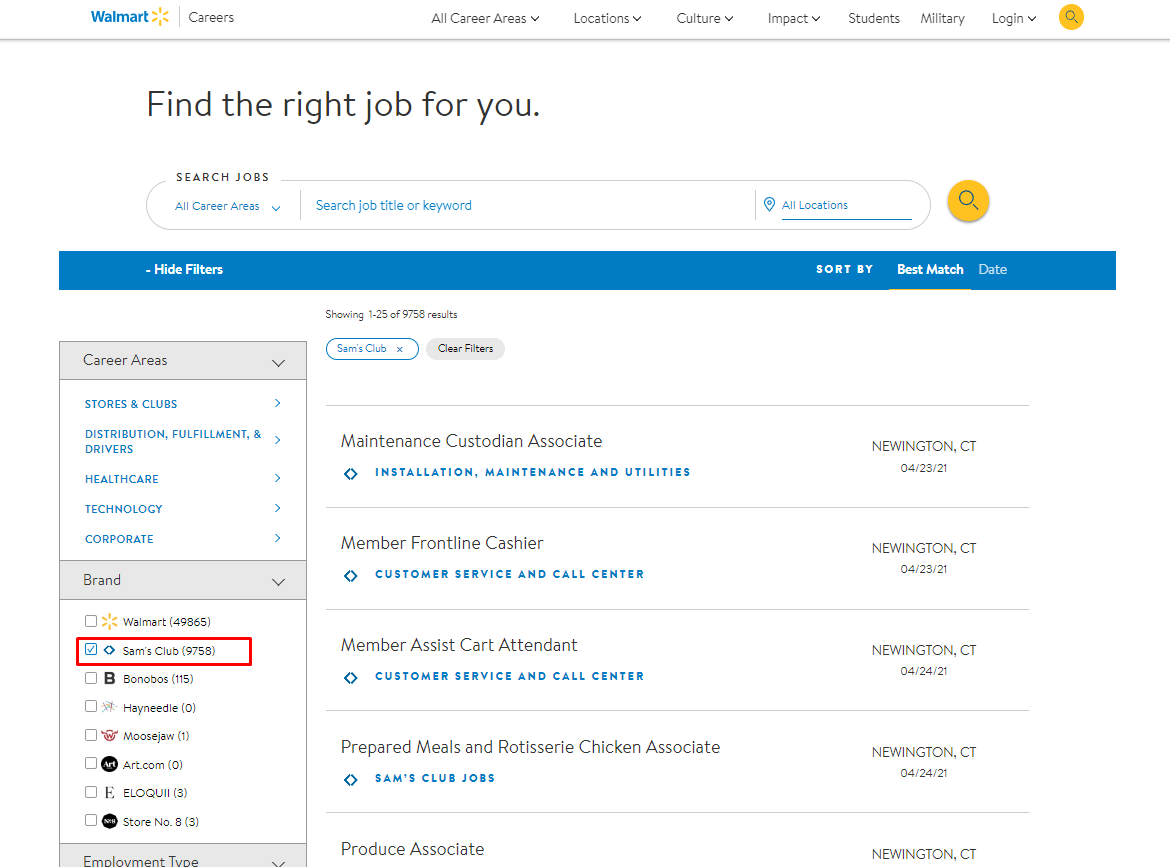Image resolution: width=1170 pixels, height=867 pixels.
Task: Expand Distribution, Fulfillment, & Drivers area
Action: [183, 441]
